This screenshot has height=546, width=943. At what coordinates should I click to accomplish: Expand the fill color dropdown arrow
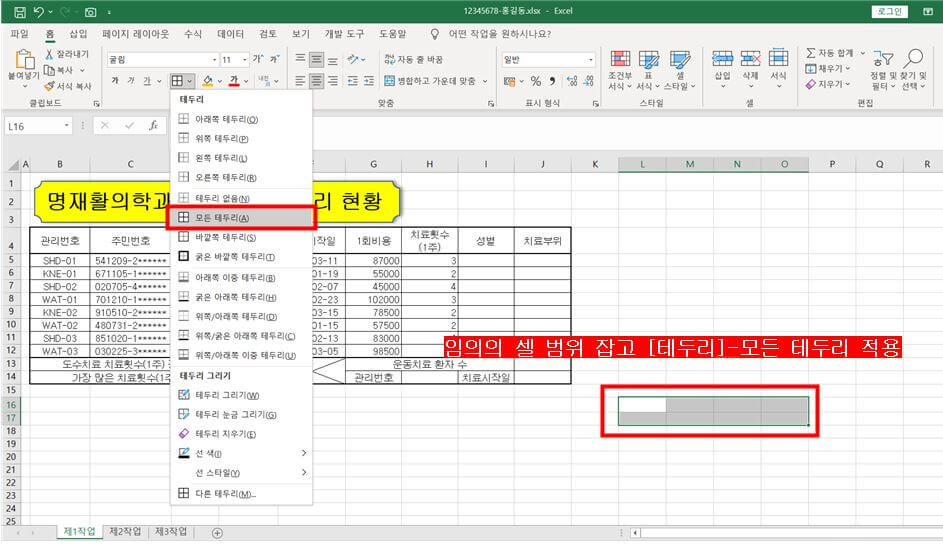click(220, 81)
